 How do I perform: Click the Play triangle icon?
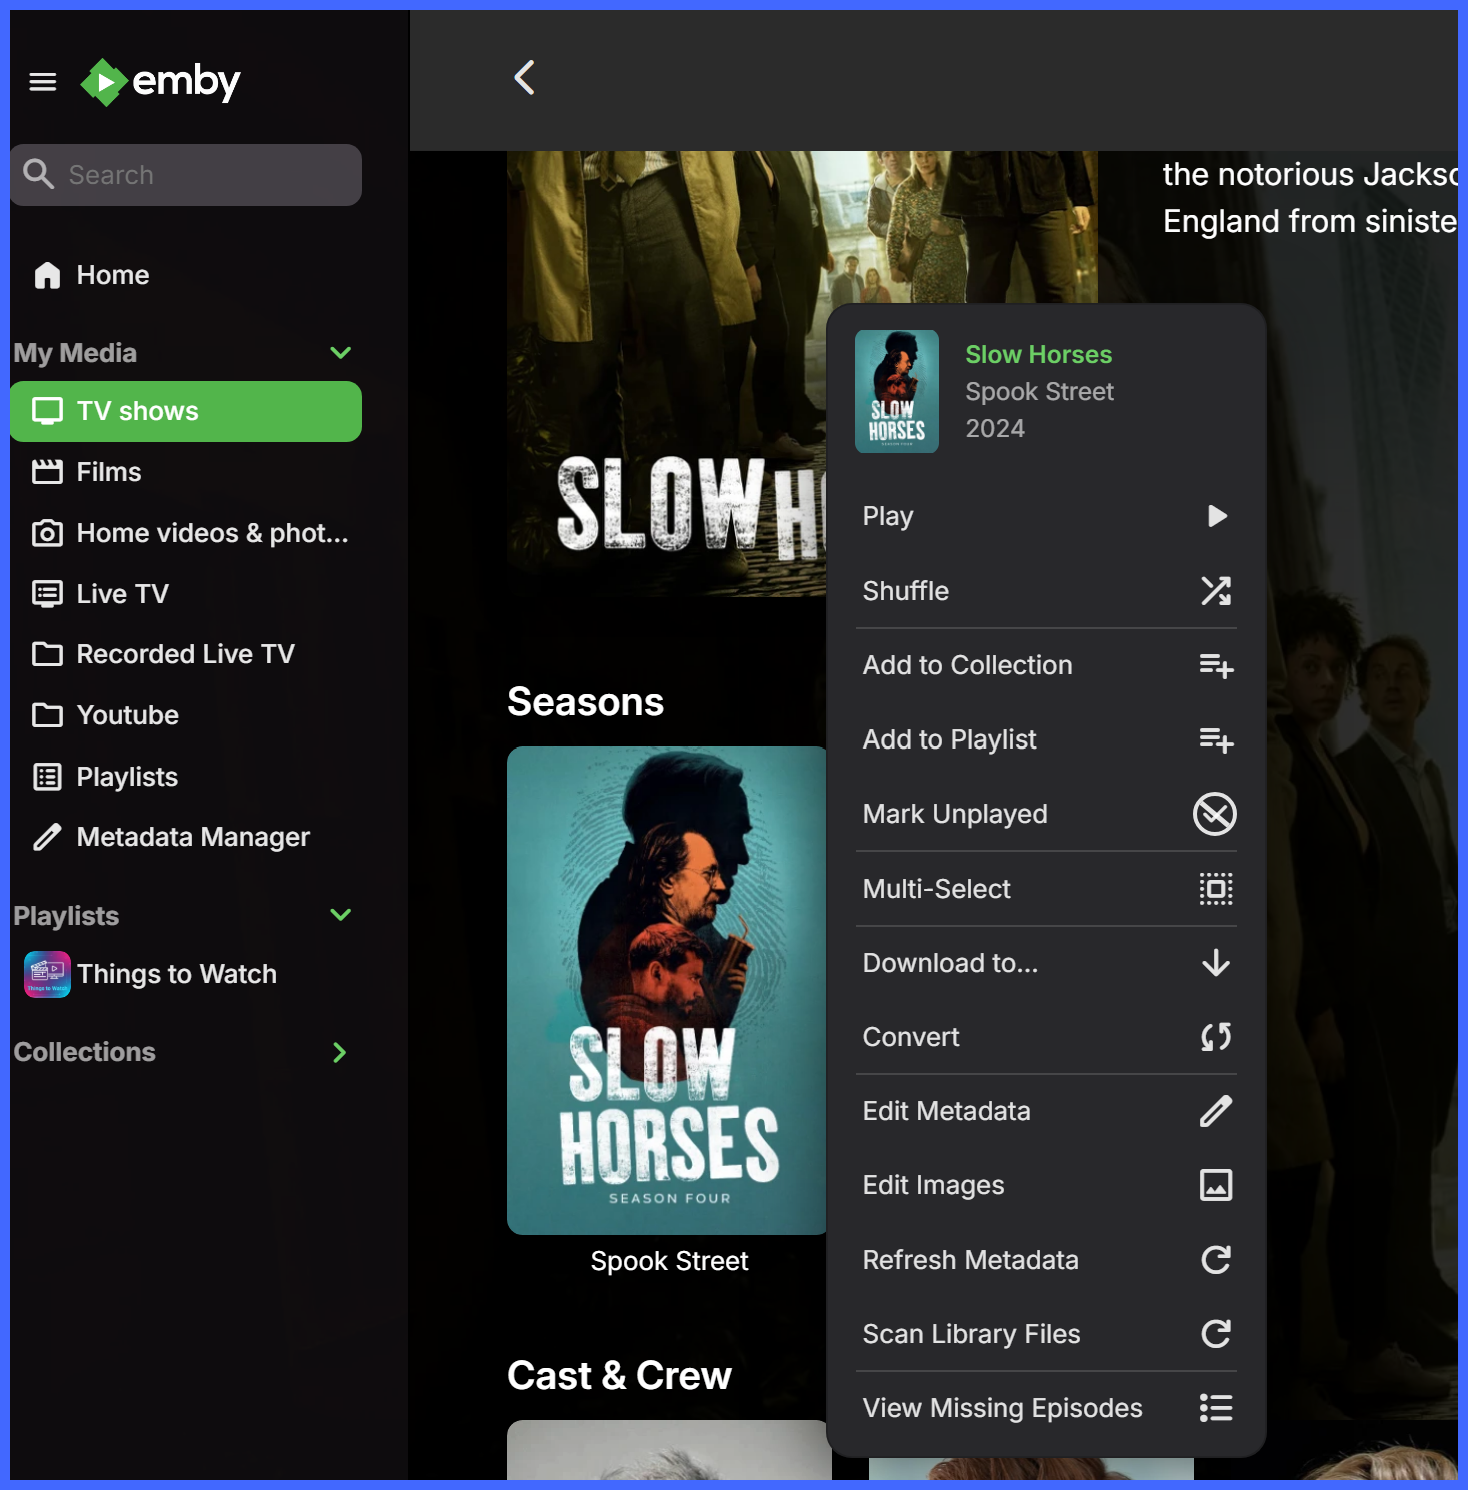coord(1217,516)
